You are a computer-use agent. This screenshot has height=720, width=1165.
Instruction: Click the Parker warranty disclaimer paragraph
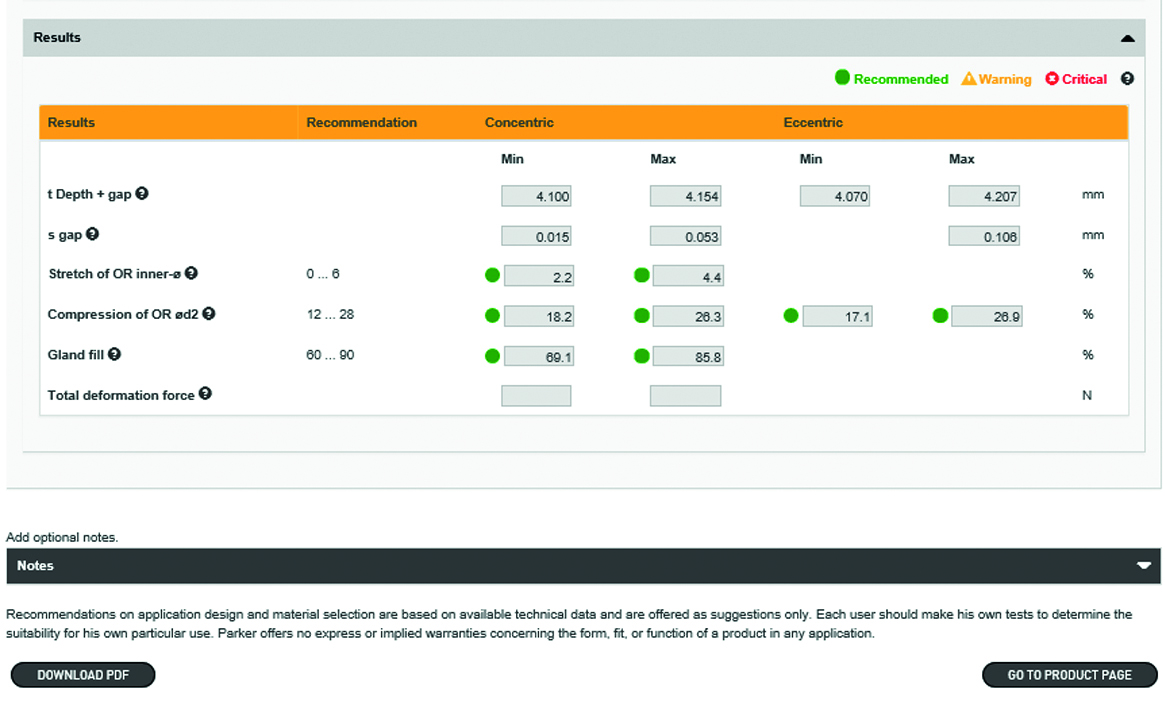(x=569, y=624)
